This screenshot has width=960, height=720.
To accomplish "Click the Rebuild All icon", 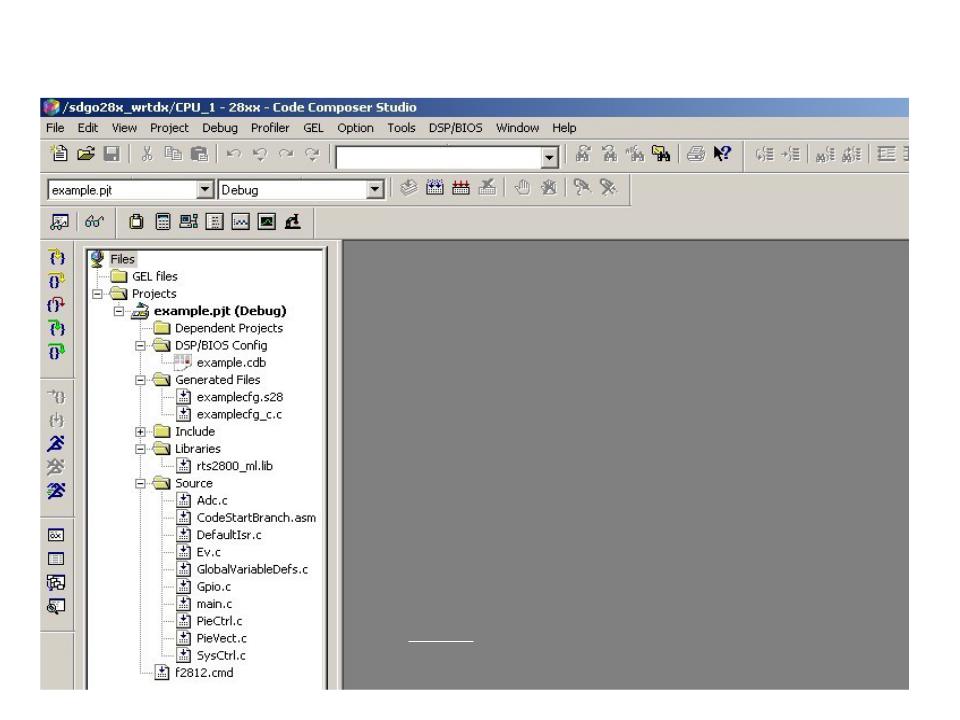I will 460,187.
